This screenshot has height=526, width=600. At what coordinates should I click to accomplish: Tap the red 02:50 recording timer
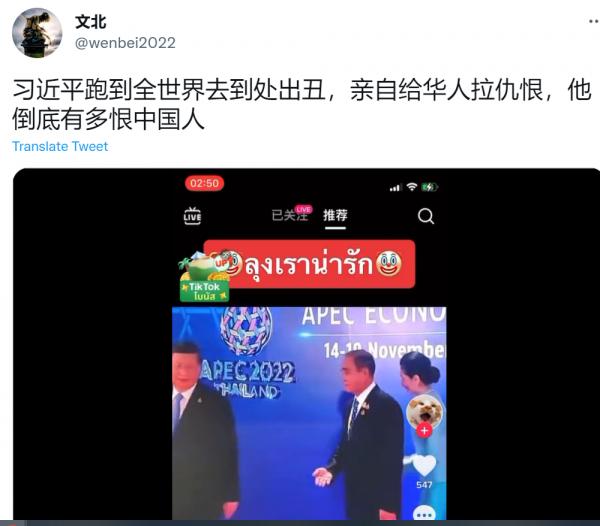coord(204,183)
